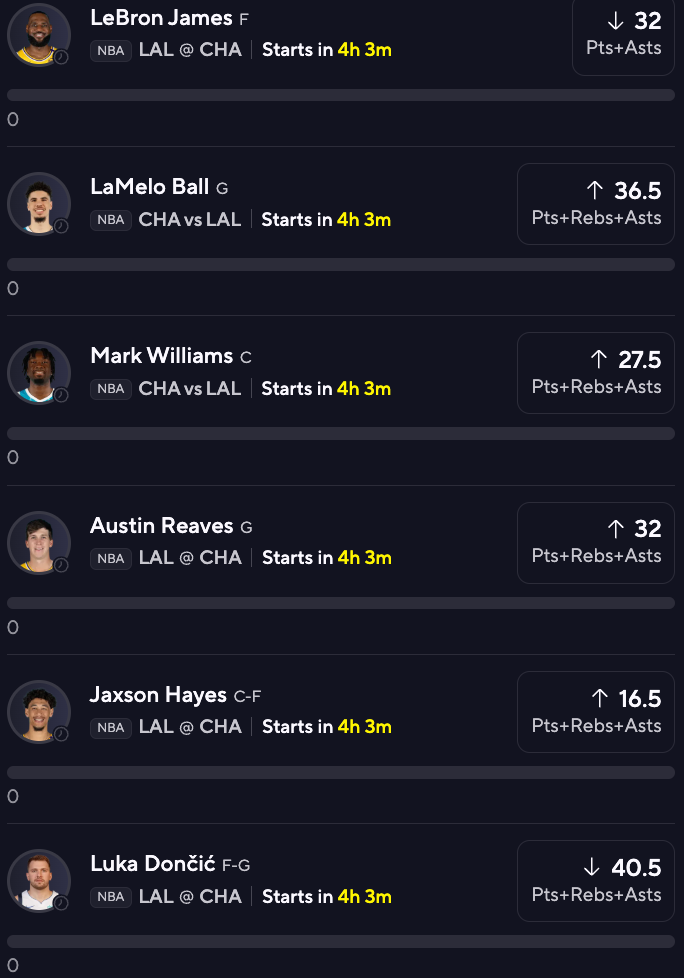Click Austin Reaves 32 projection box

(596, 542)
